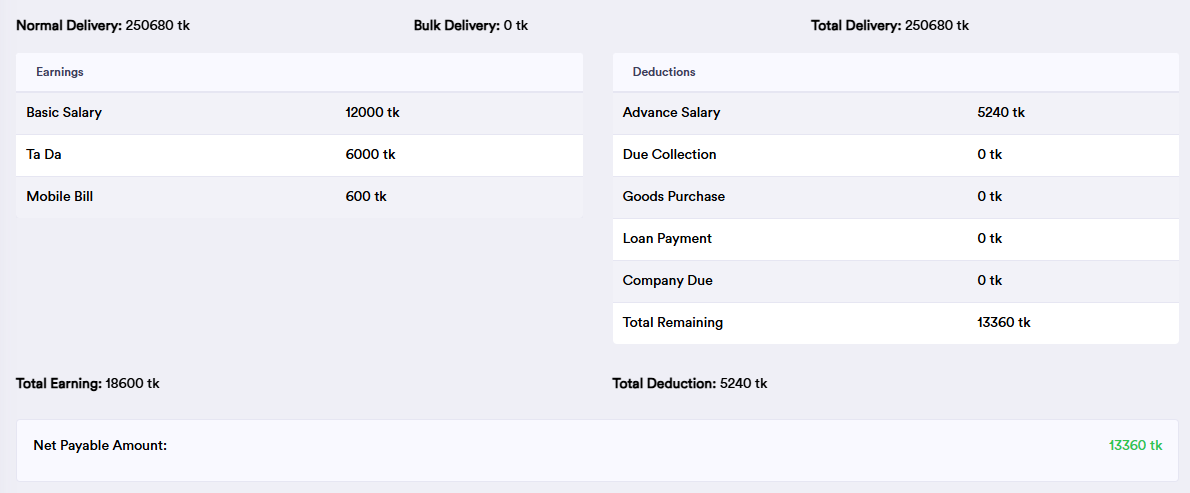Click the Total Deduction 5240 tk text
Viewport: 1190px width, 493px height.
689,383
